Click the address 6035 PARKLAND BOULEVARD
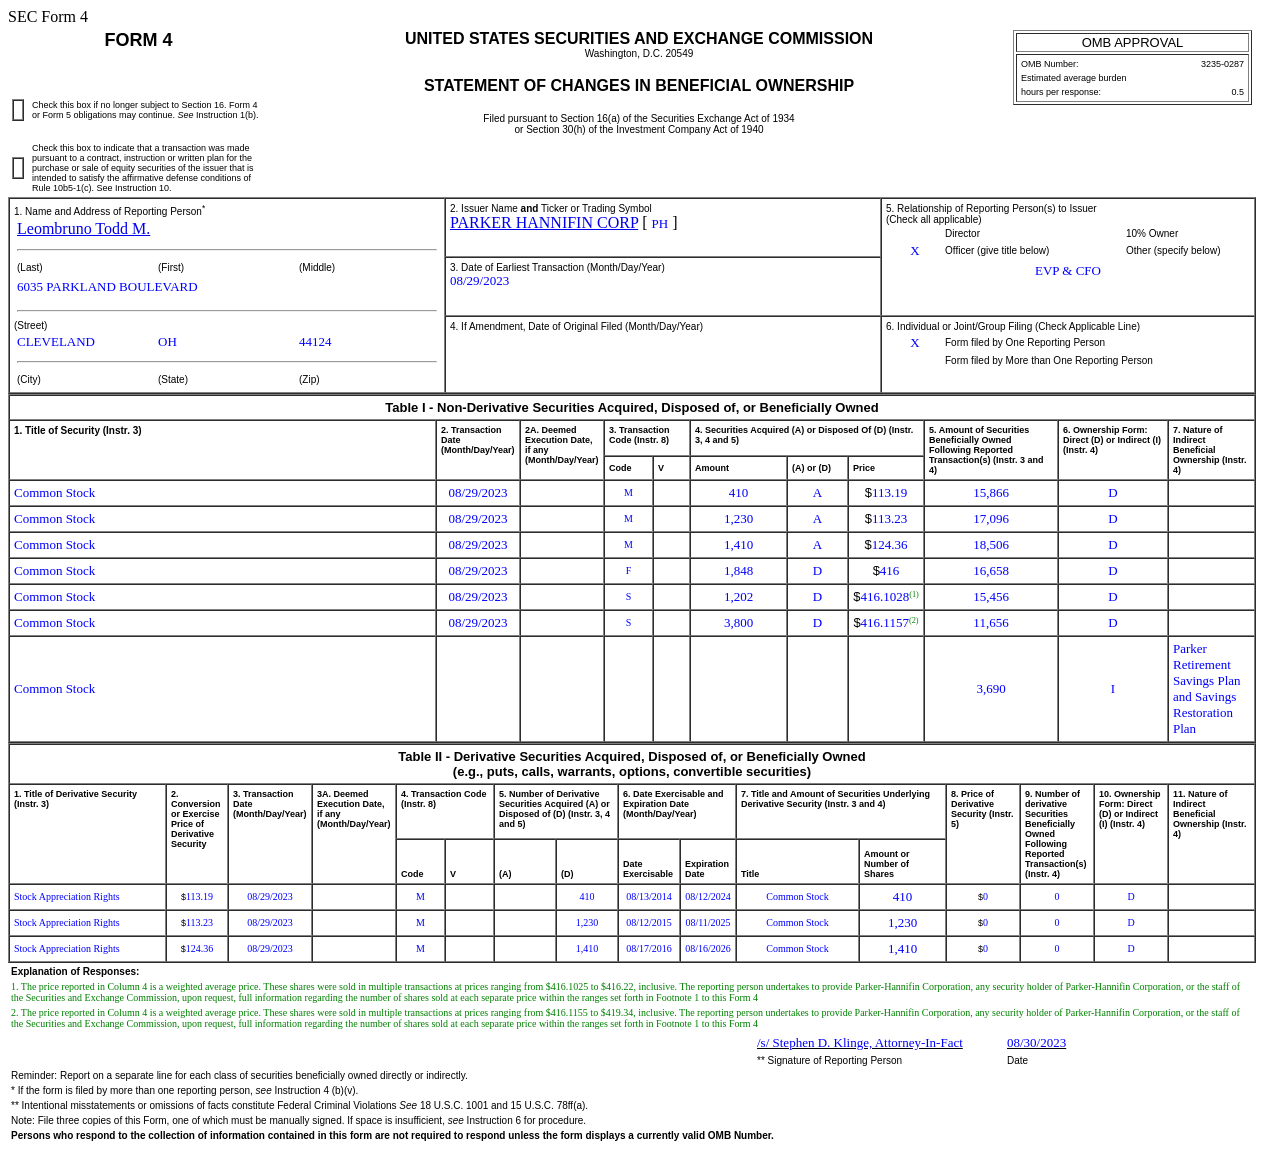 pyautogui.click(x=107, y=287)
